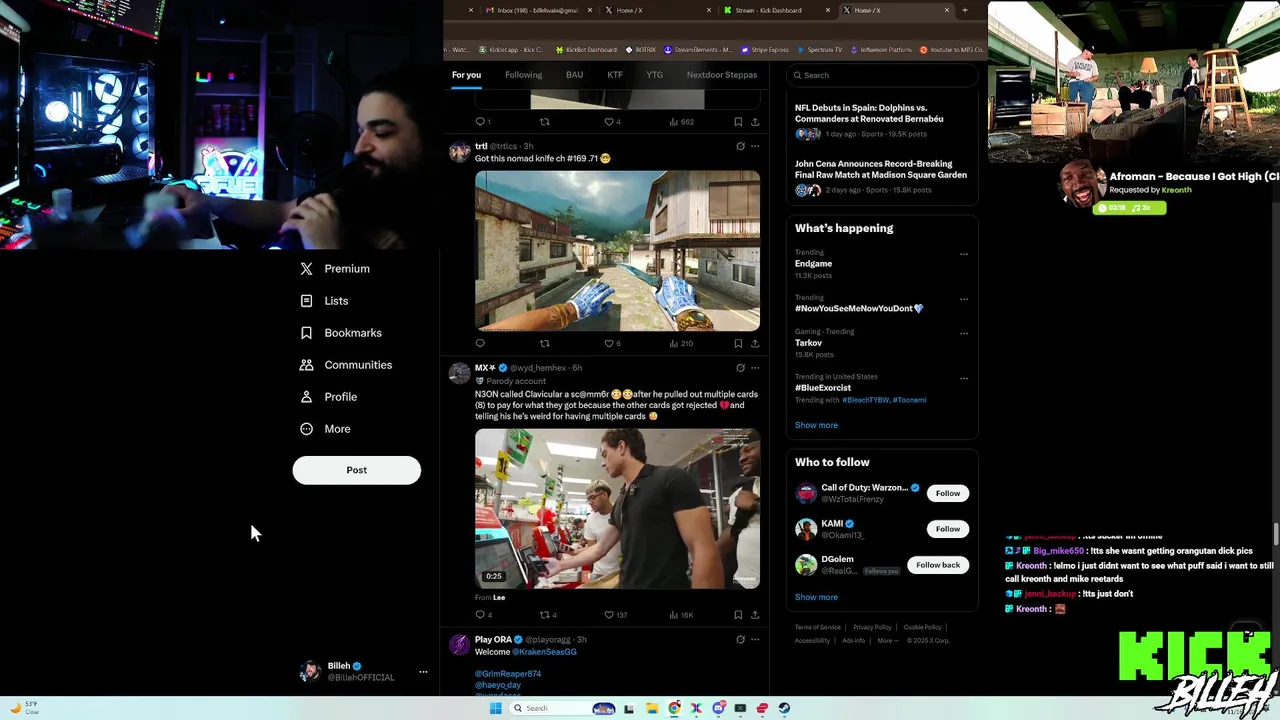Open options for Endgame trend
This screenshot has width=1280, height=720.
tap(964, 254)
